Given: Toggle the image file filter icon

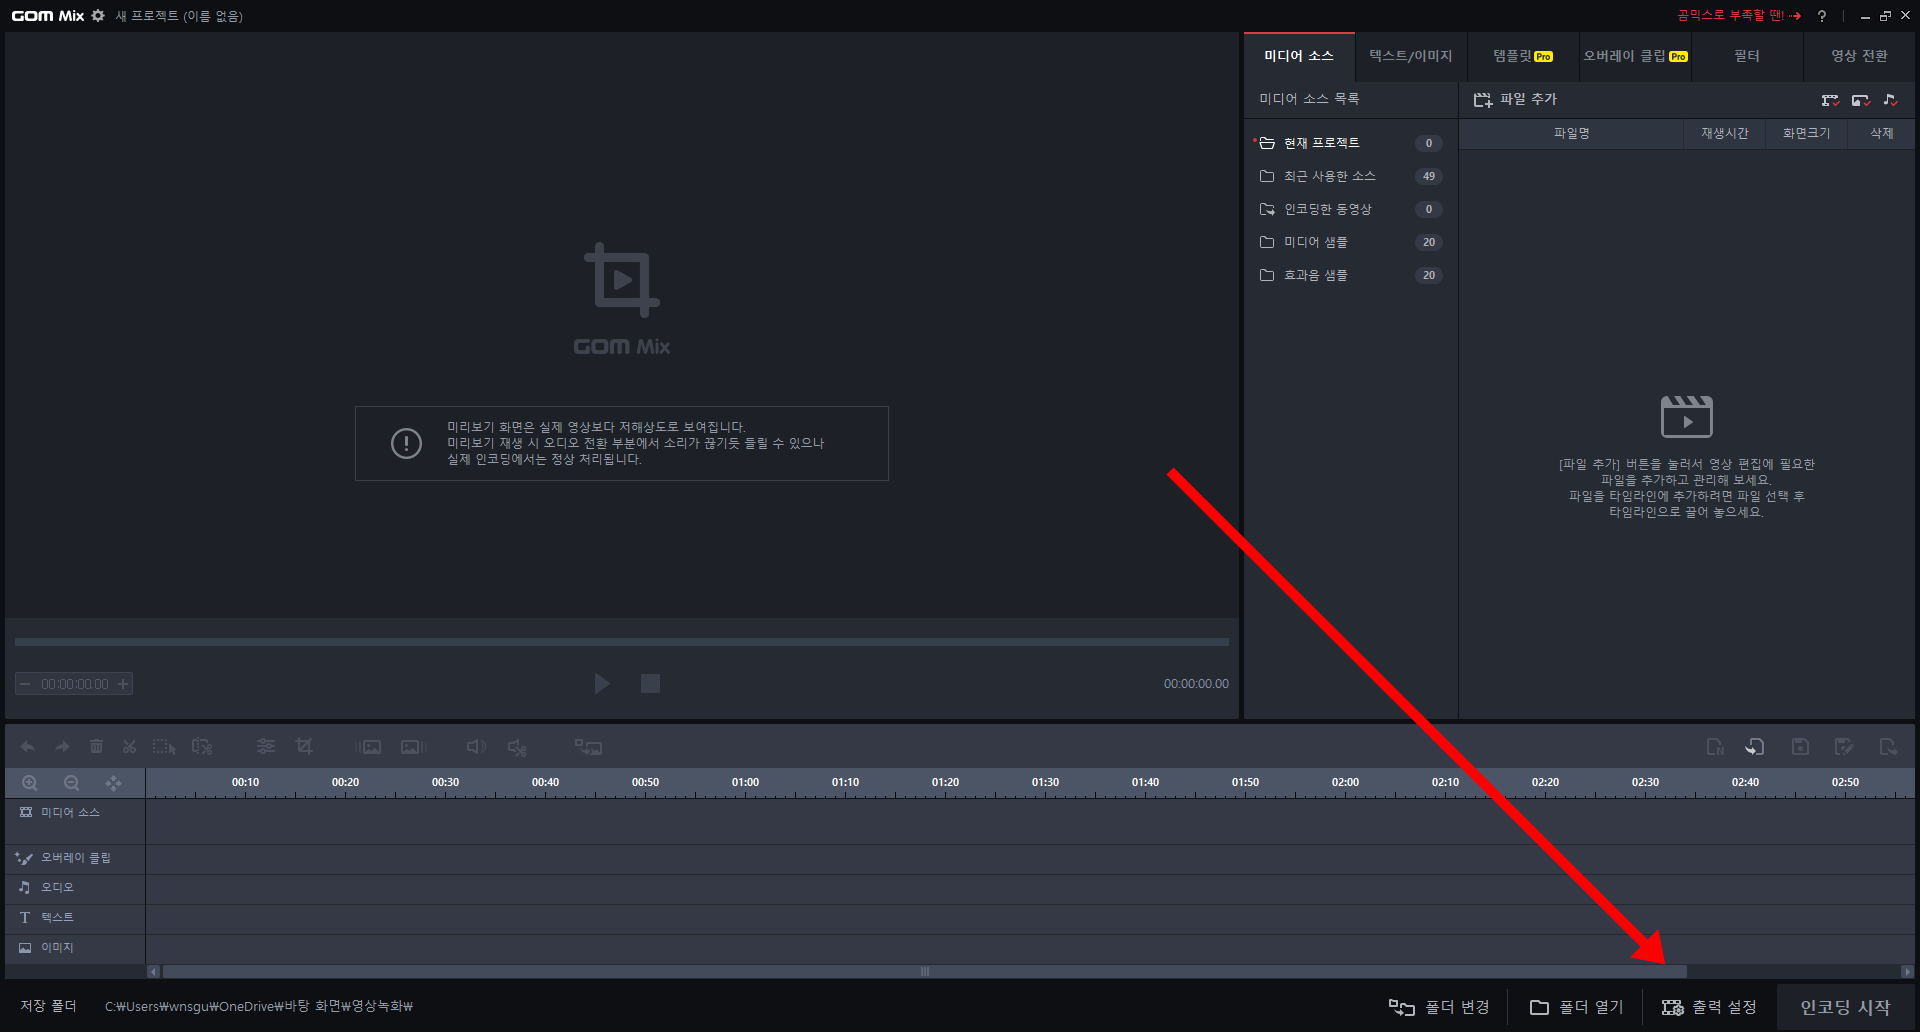Looking at the screenshot, I should pyautogui.click(x=1860, y=100).
